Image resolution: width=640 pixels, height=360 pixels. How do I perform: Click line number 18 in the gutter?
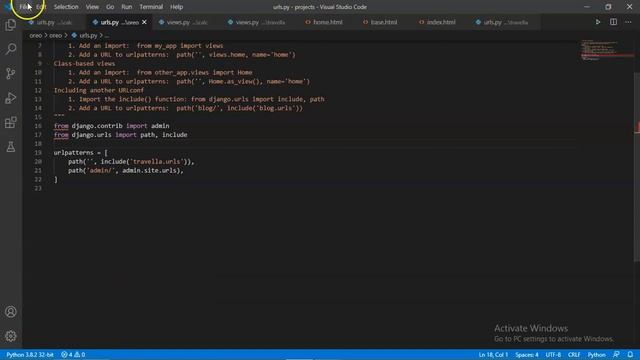(x=38, y=144)
